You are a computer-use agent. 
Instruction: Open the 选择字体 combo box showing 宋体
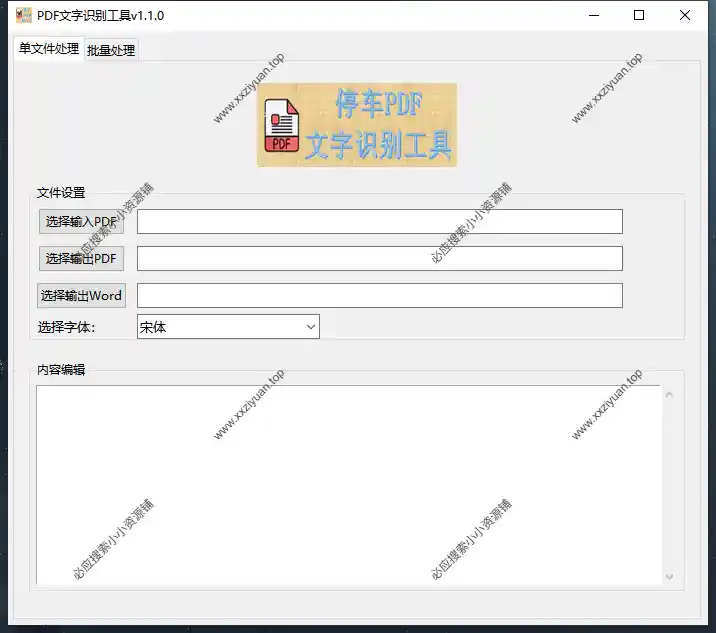coord(220,327)
